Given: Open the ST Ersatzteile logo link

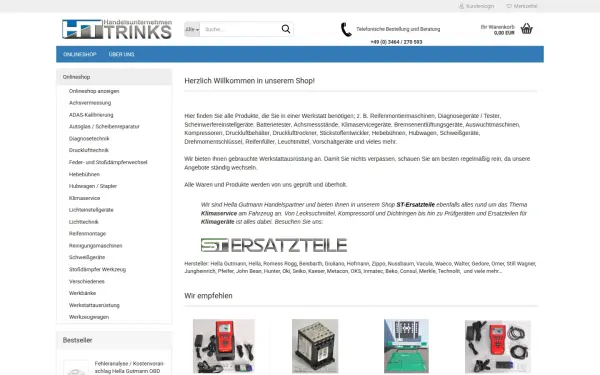Looking at the screenshot, I should pyautogui.click(x=274, y=245).
